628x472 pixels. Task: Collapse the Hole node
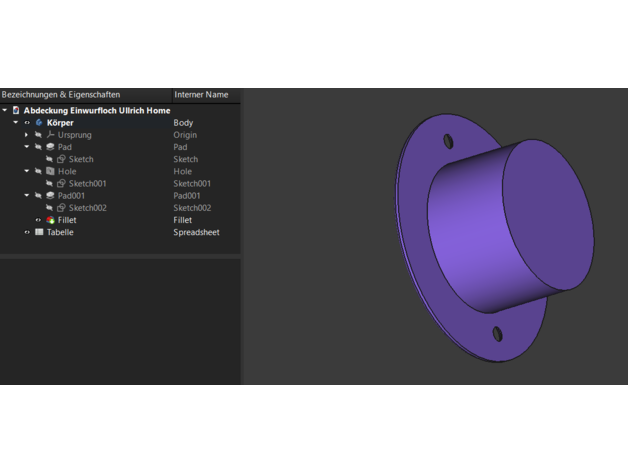pyautogui.click(x=27, y=171)
